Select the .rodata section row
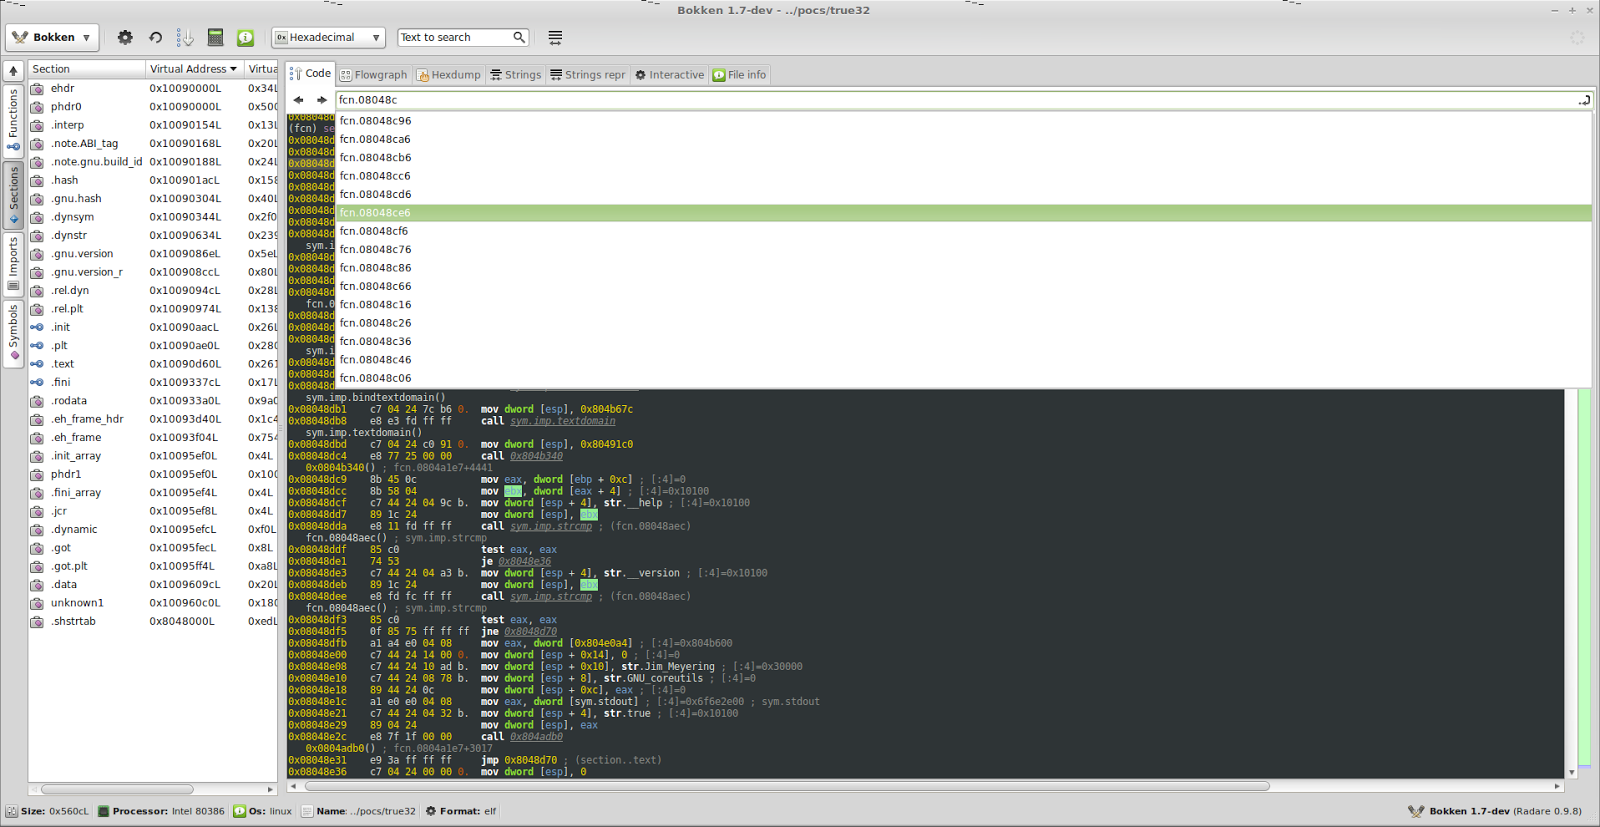 pyautogui.click(x=152, y=401)
